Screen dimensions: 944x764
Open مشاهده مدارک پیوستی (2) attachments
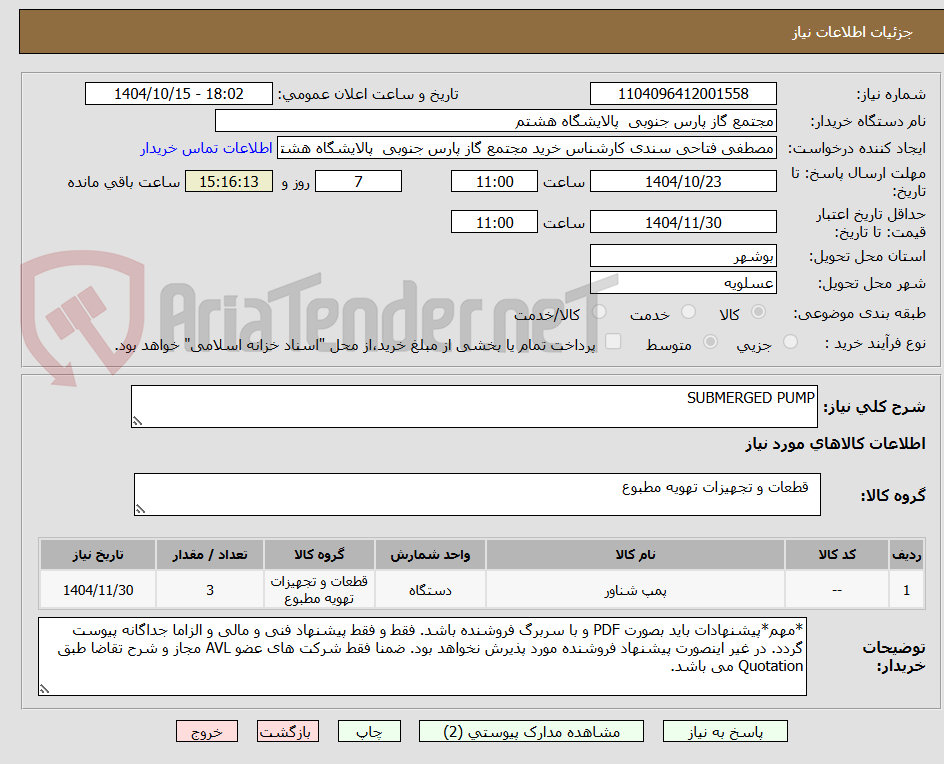coord(531,731)
